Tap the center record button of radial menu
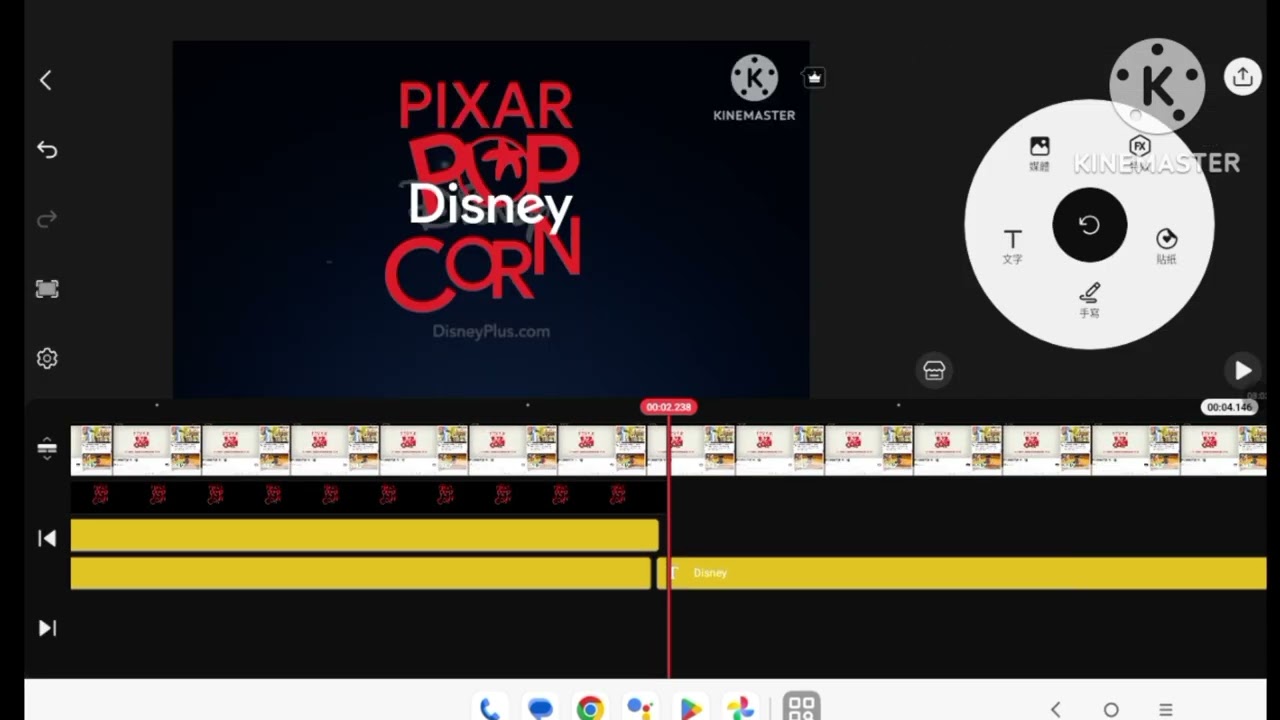 (1090, 225)
